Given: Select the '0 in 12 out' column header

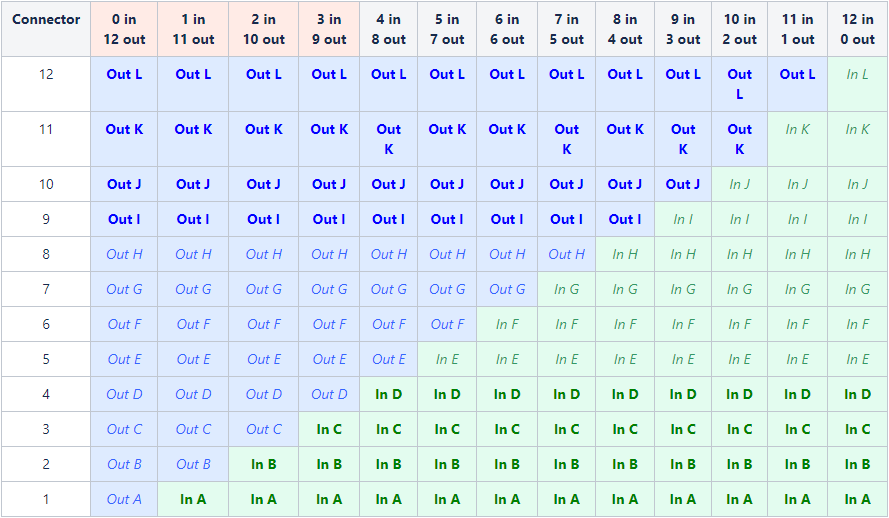Looking at the screenshot, I should (124, 29).
